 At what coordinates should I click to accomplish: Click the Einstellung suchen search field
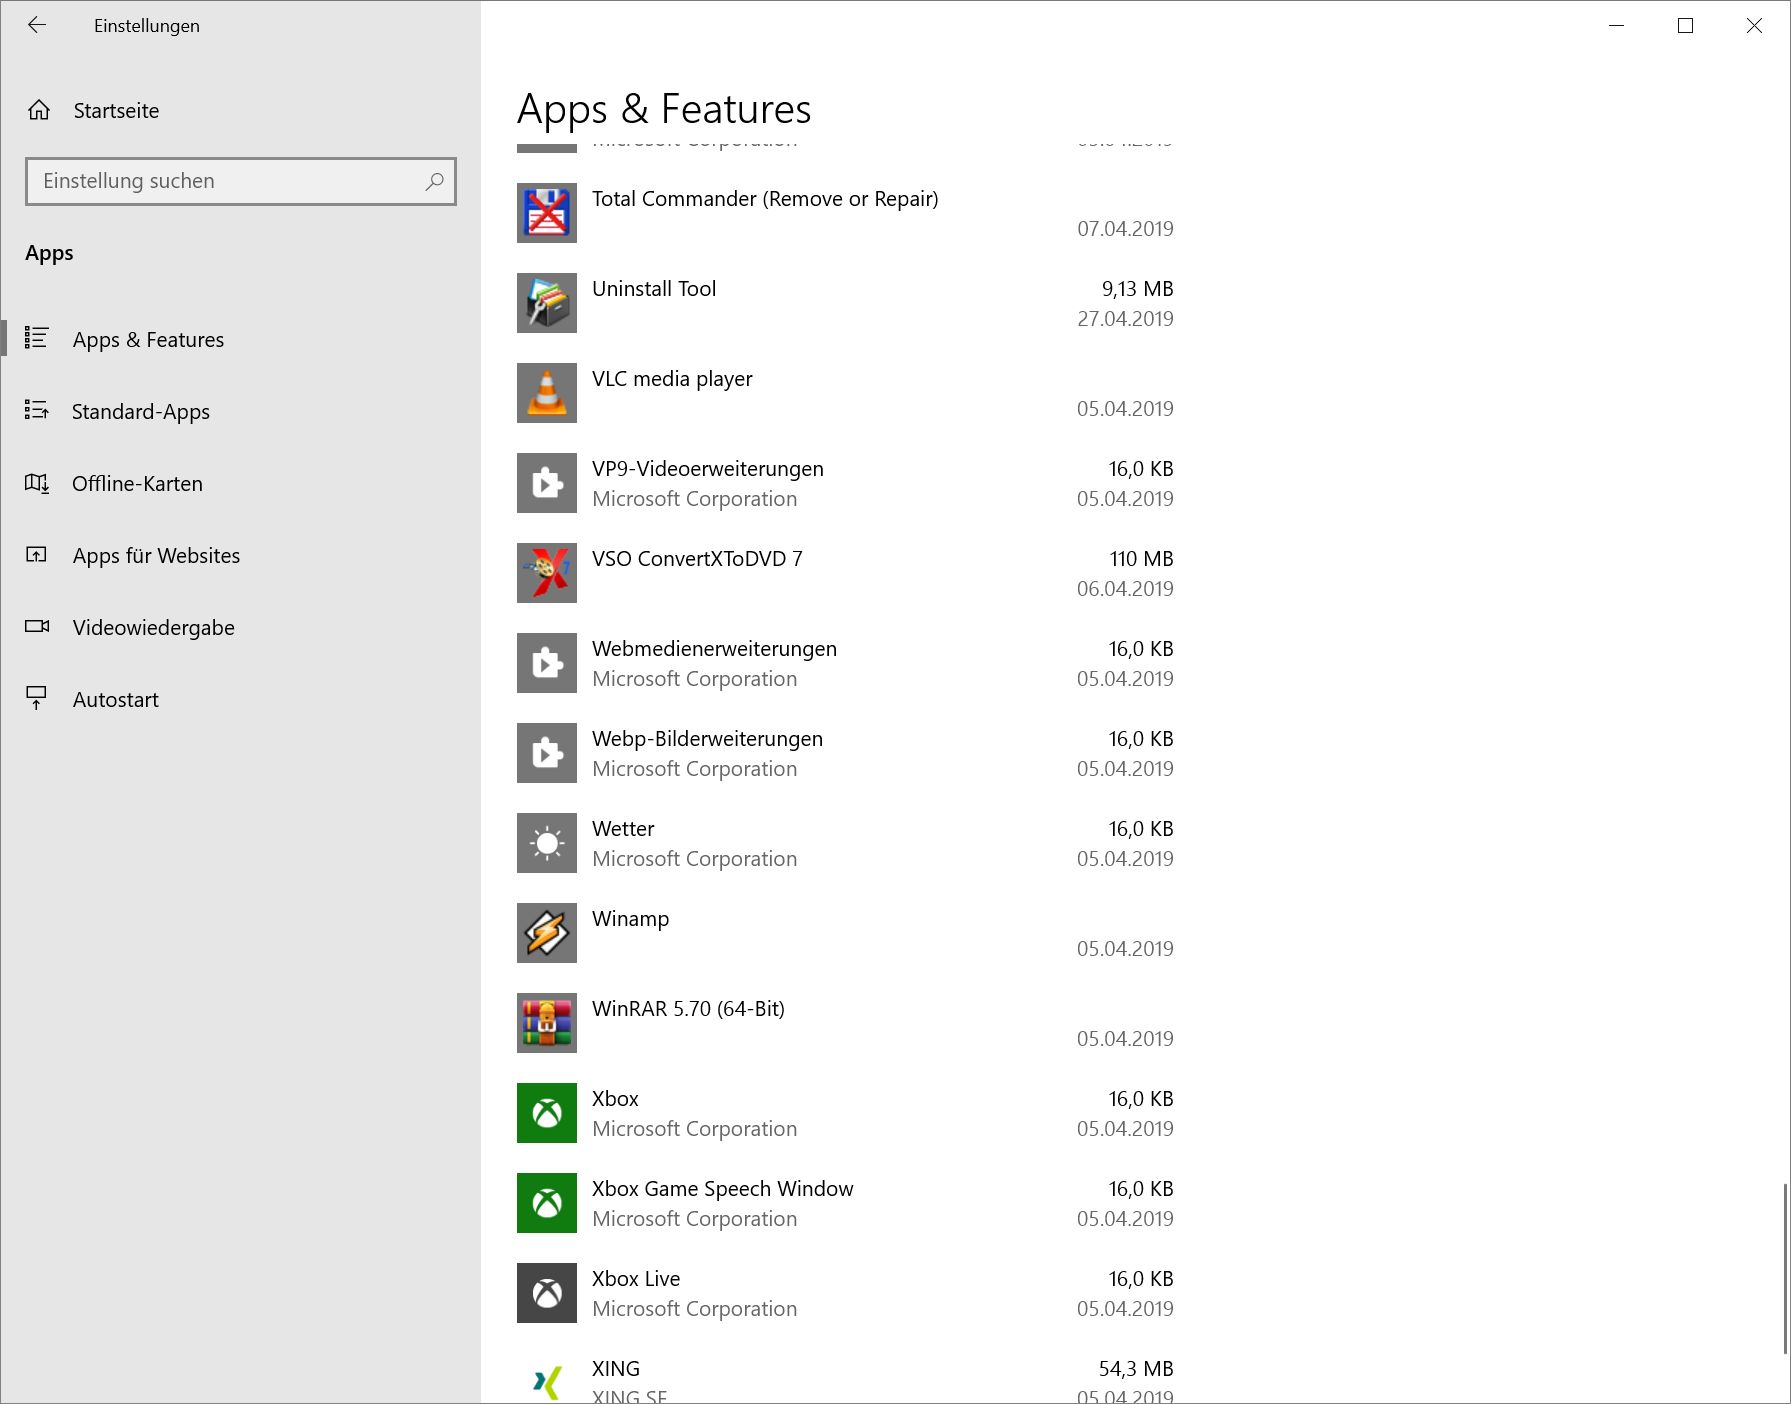[230, 181]
